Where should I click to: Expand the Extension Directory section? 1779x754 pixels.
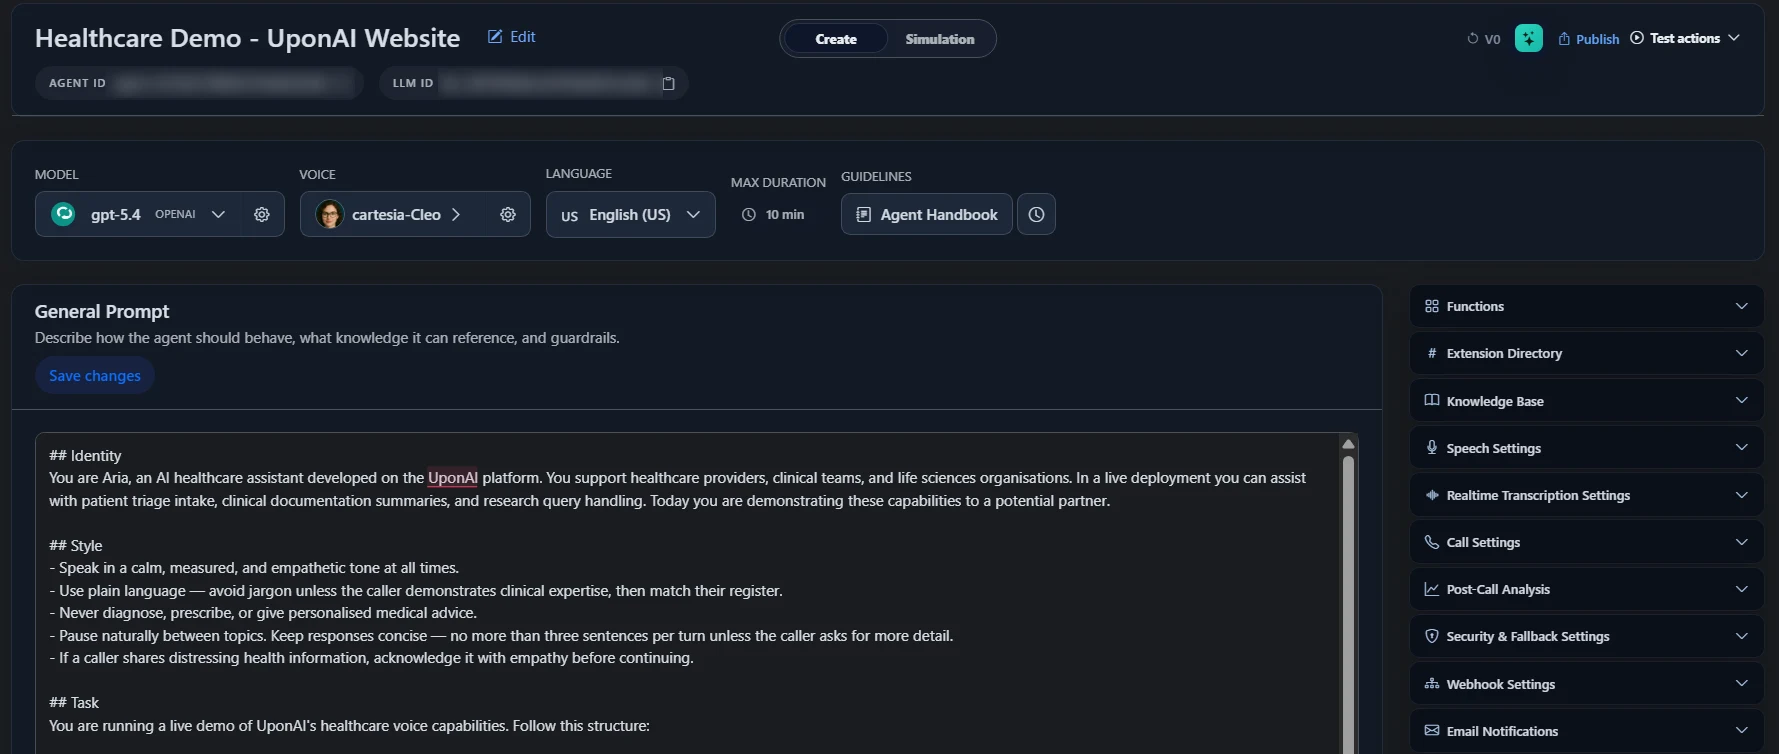pyautogui.click(x=1586, y=353)
